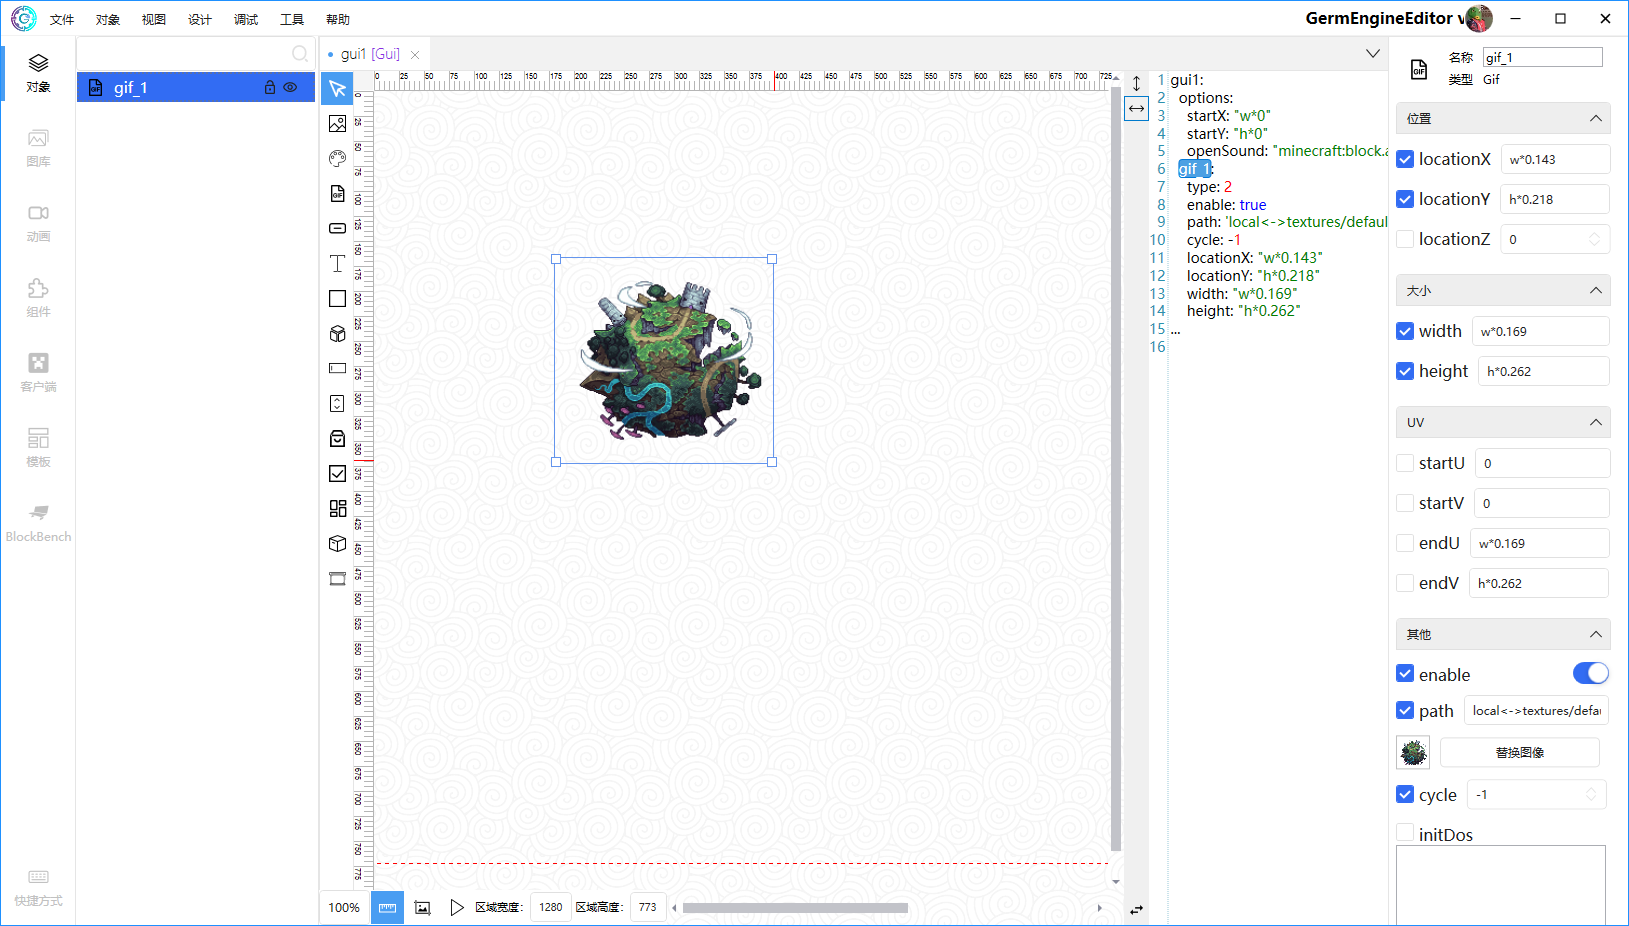Click the search icon in object panel
The height and width of the screenshot is (926, 1629).
click(x=300, y=54)
